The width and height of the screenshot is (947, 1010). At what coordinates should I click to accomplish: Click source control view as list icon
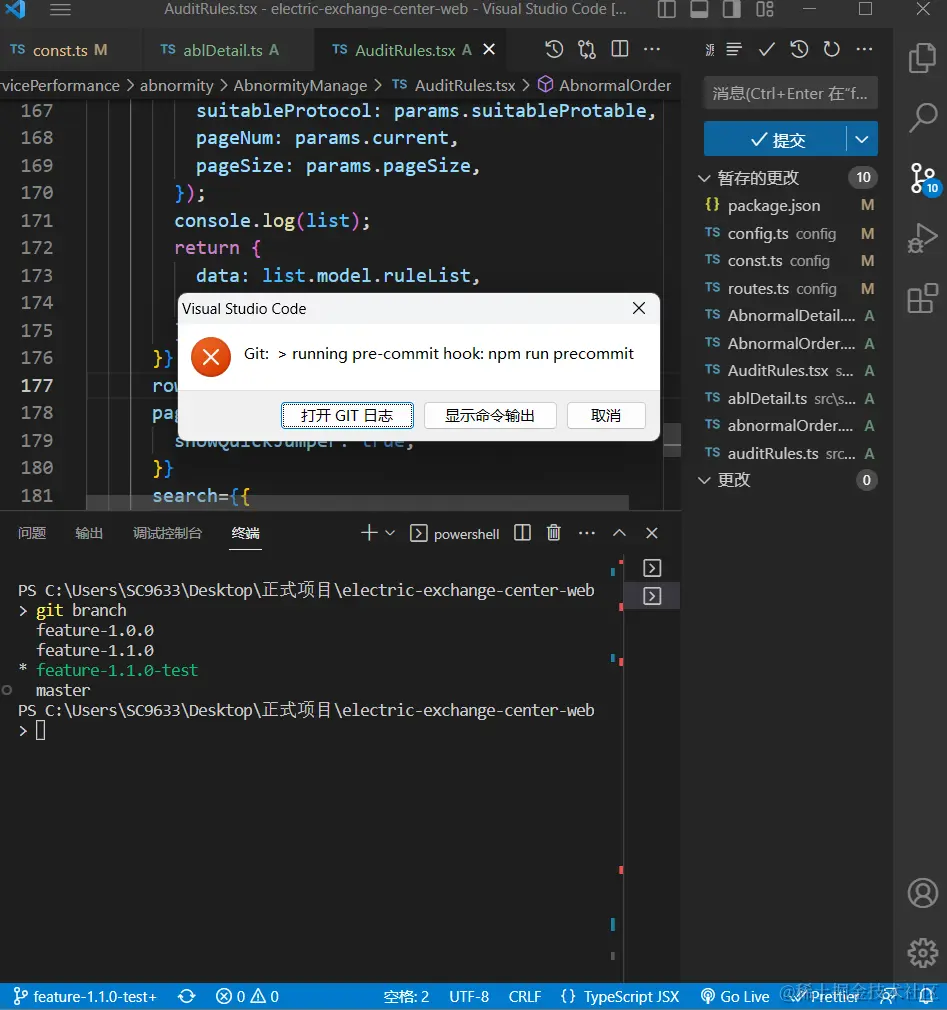coord(734,50)
